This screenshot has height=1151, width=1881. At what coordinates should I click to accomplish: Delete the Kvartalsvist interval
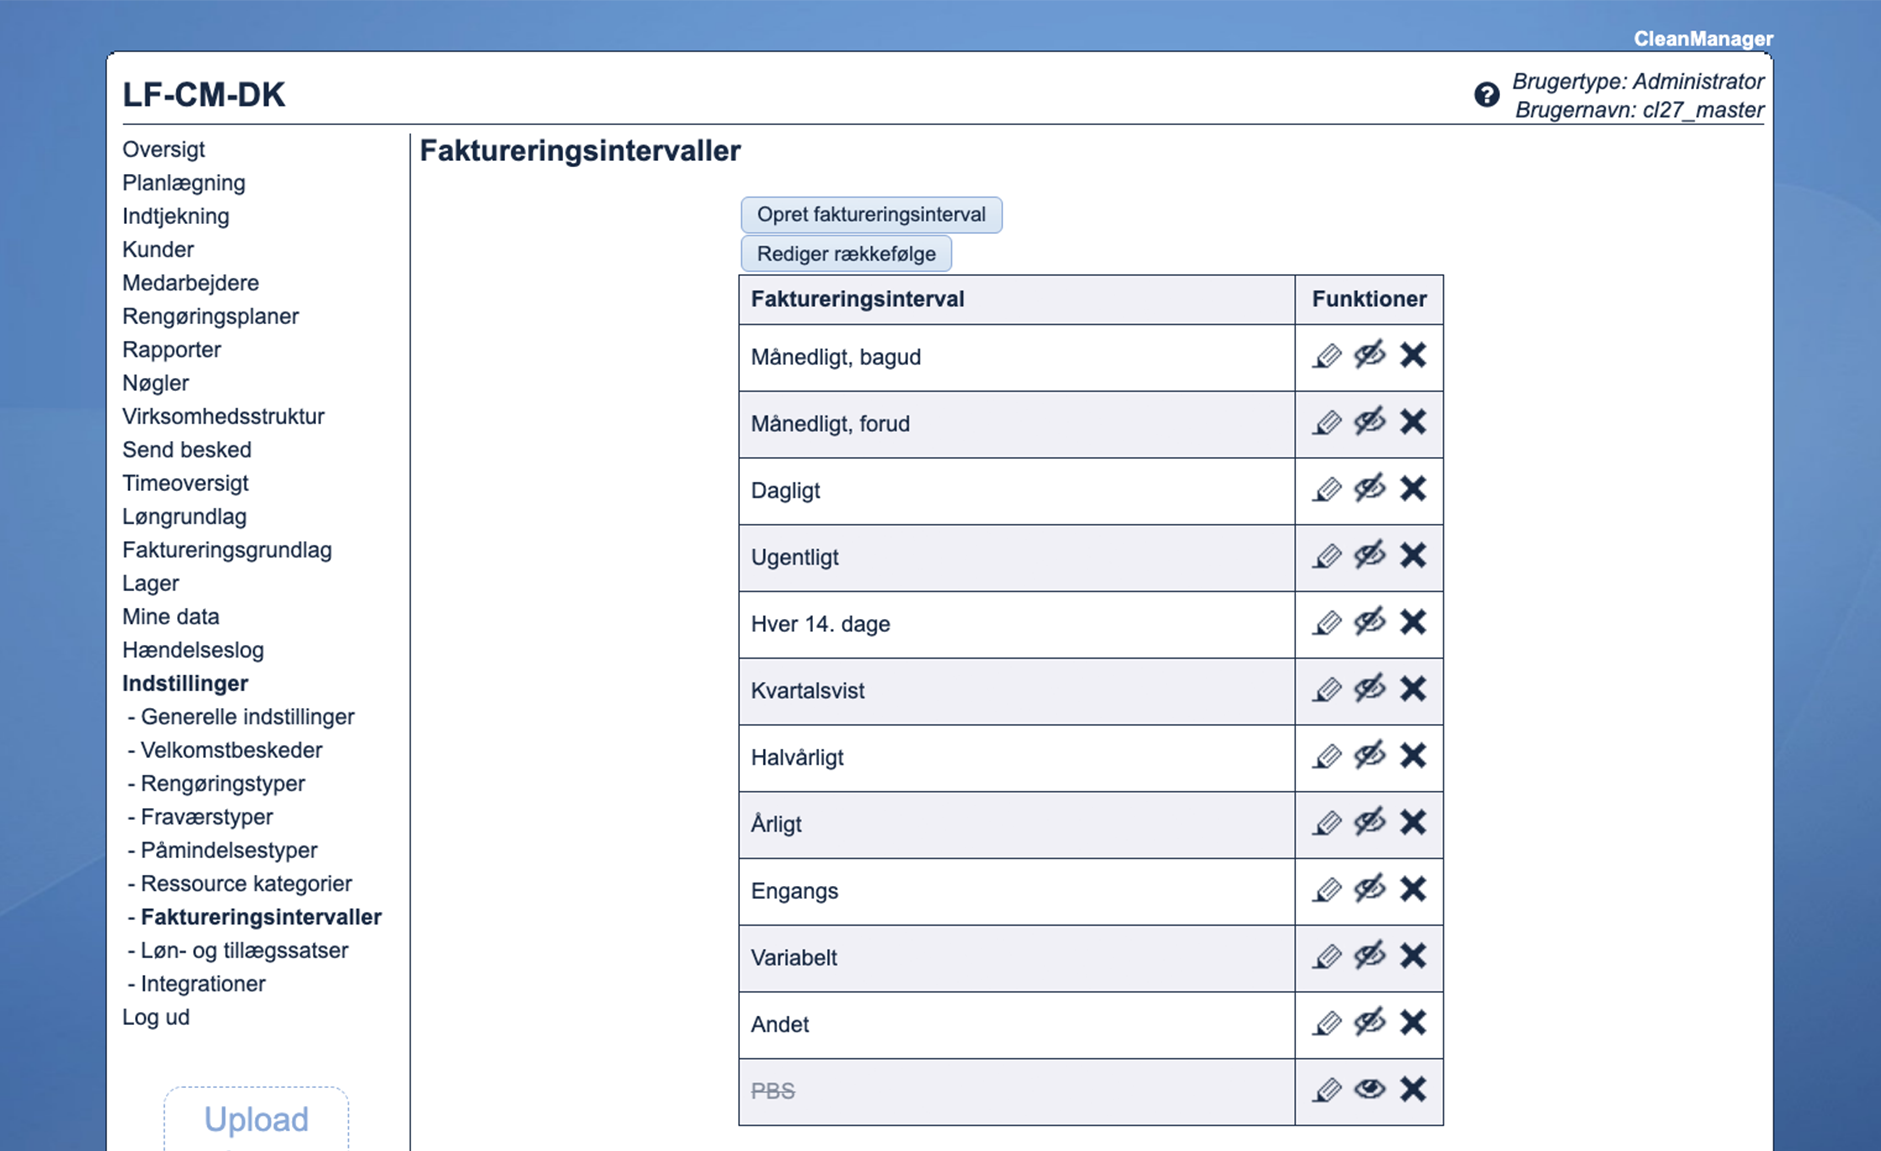click(x=1413, y=689)
